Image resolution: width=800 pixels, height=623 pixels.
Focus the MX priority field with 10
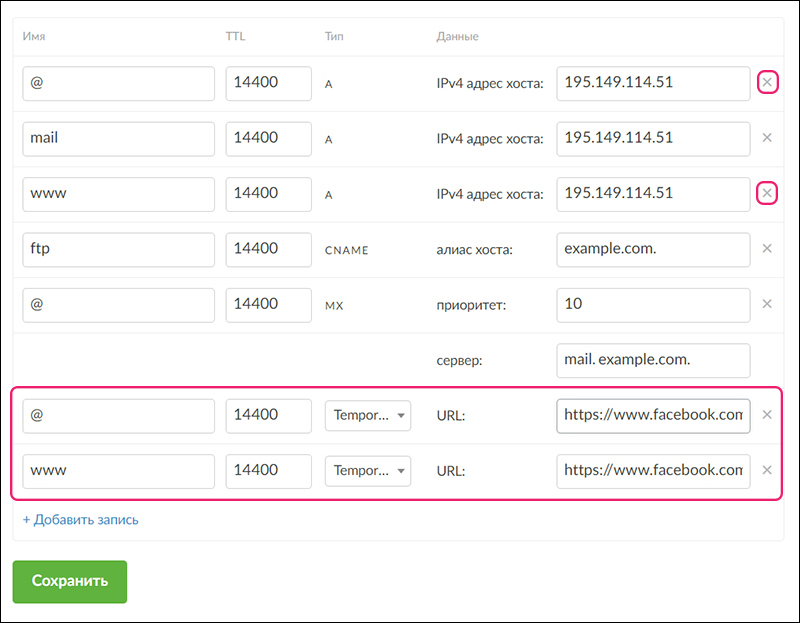pos(652,304)
